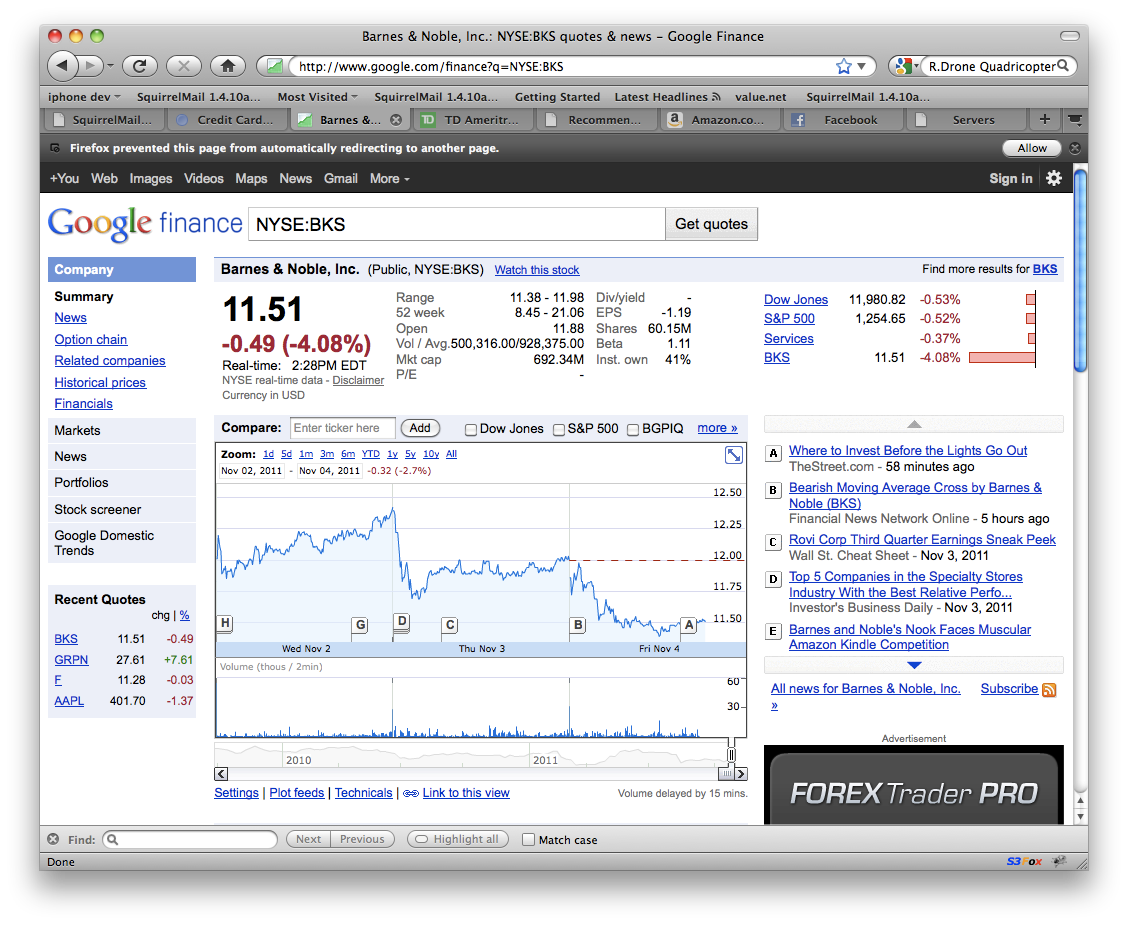
Task: Enable Dow Jones comparison checkbox
Action: pos(471,429)
